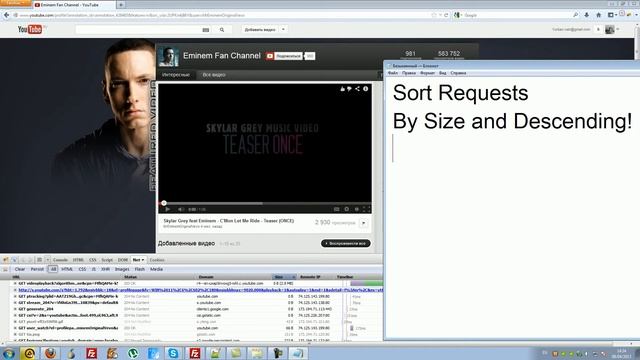Viewport: 640px width, 360px height.
Task: Reload the page in Firefox
Action: [x=446, y=15]
